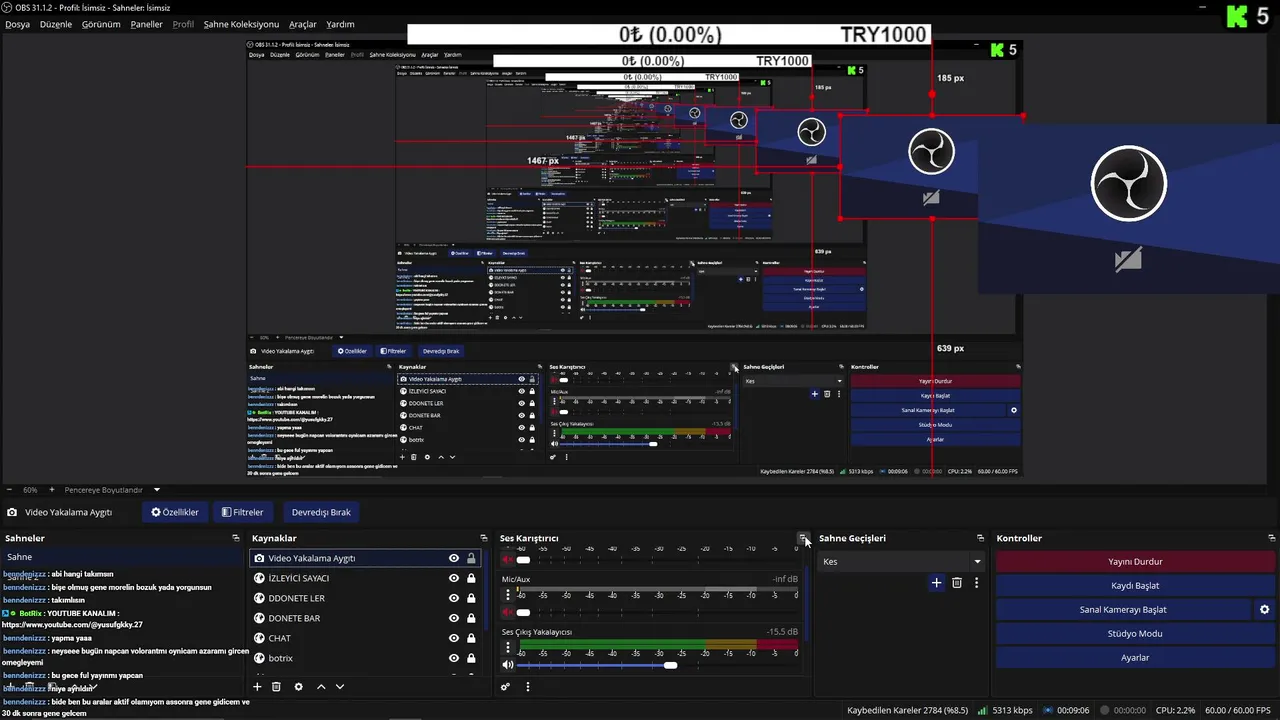Open source properties gear below Kaynaklar list
This screenshot has width=1280, height=720.
(x=298, y=687)
